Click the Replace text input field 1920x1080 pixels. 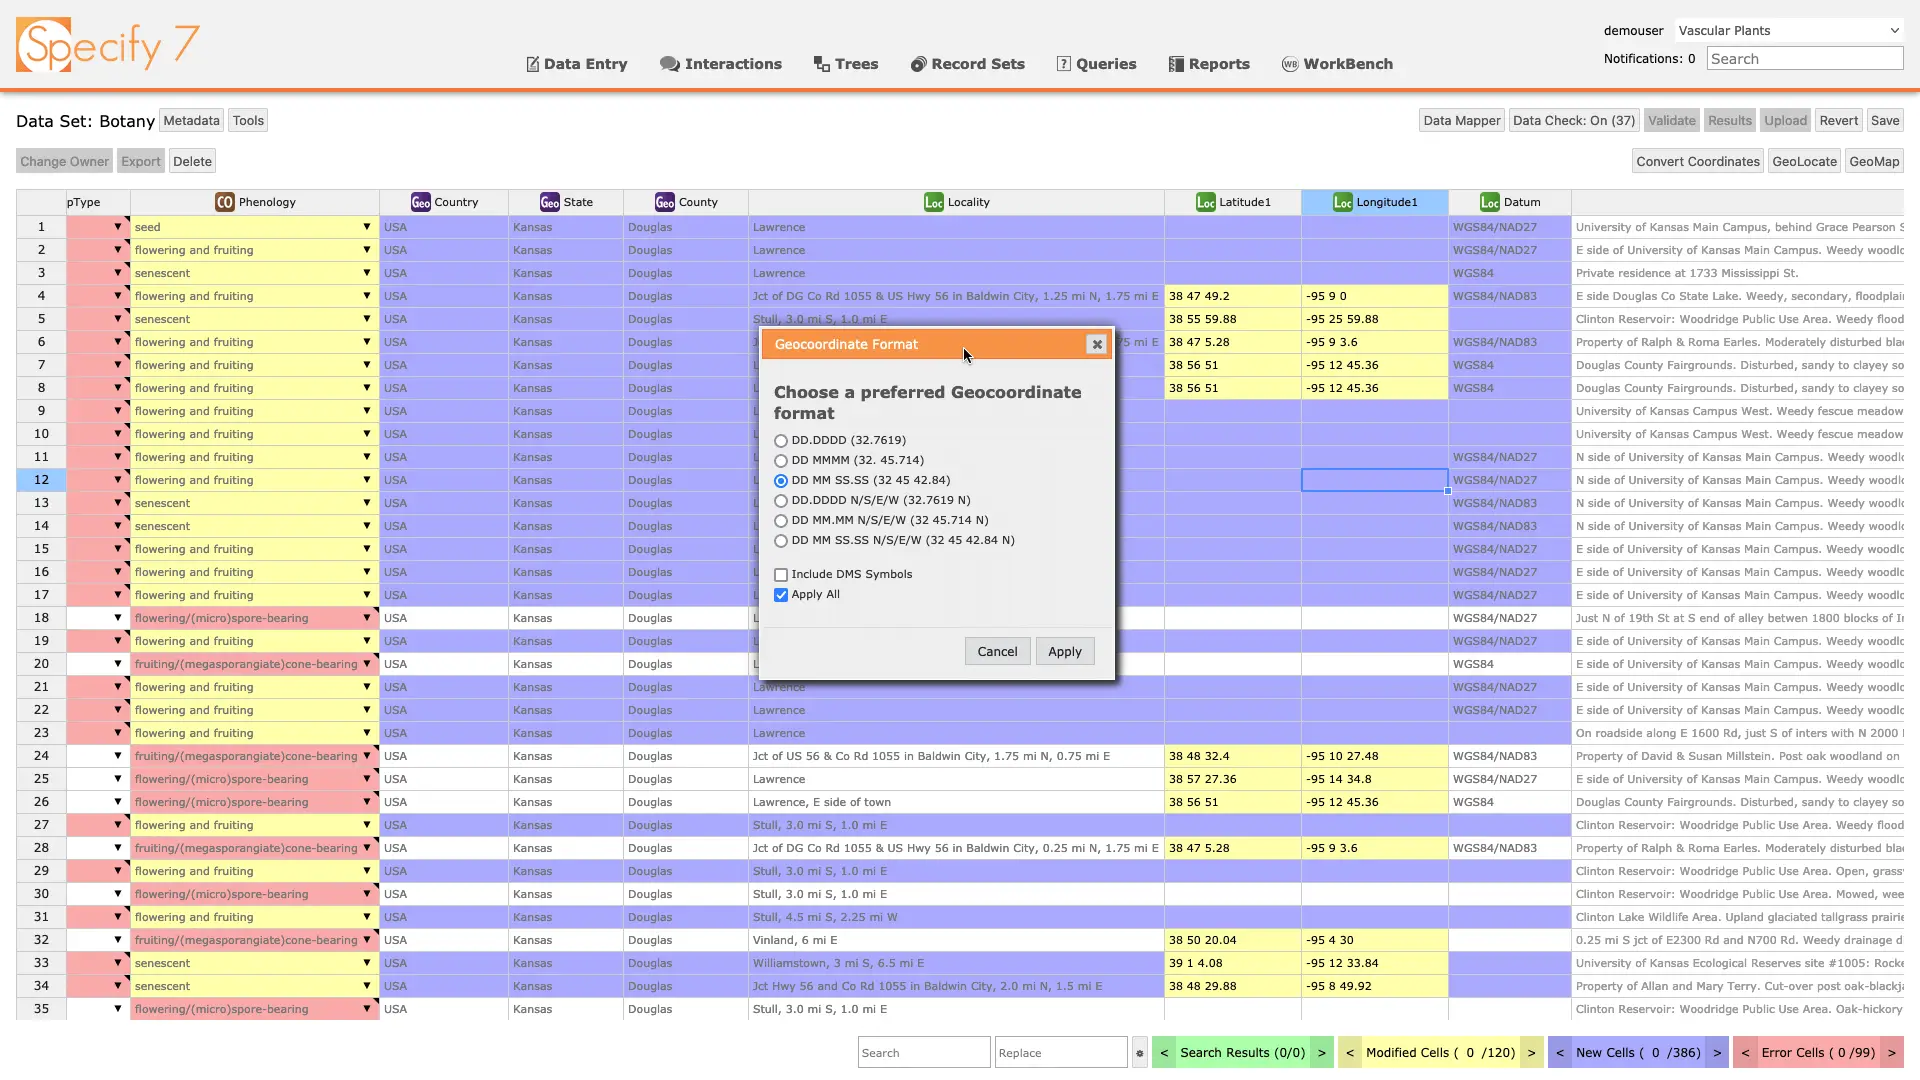point(1060,1053)
